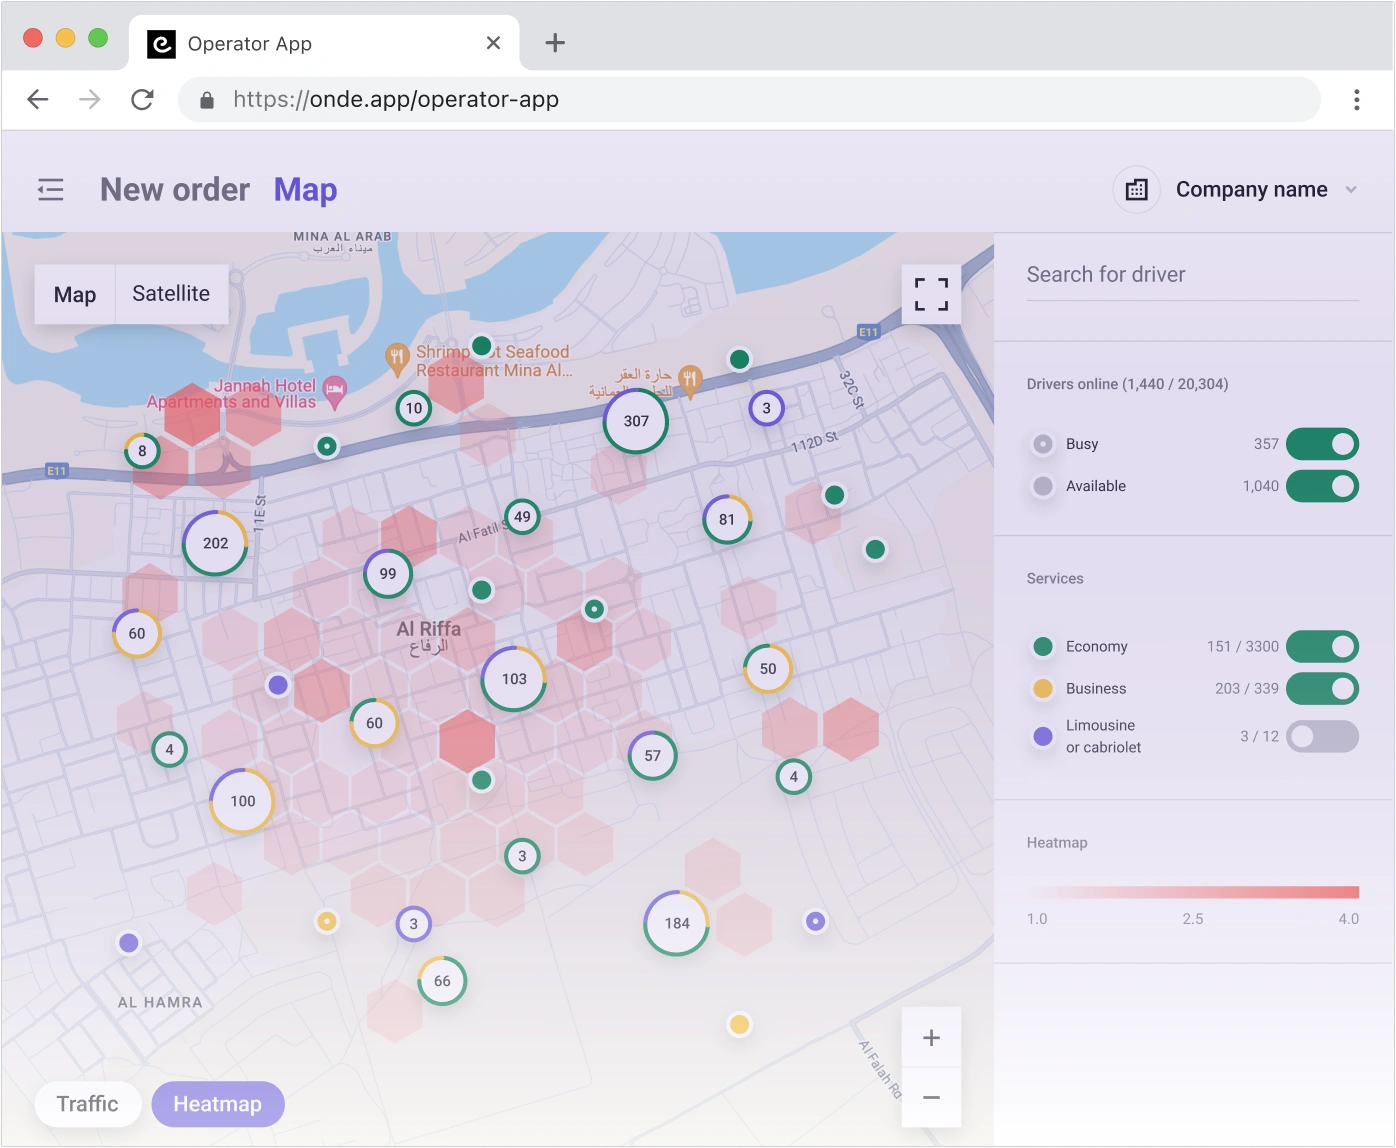Enable Limousine or cabriolet service toggle
Viewport: 1396px width, 1148px height.
tap(1321, 736)
